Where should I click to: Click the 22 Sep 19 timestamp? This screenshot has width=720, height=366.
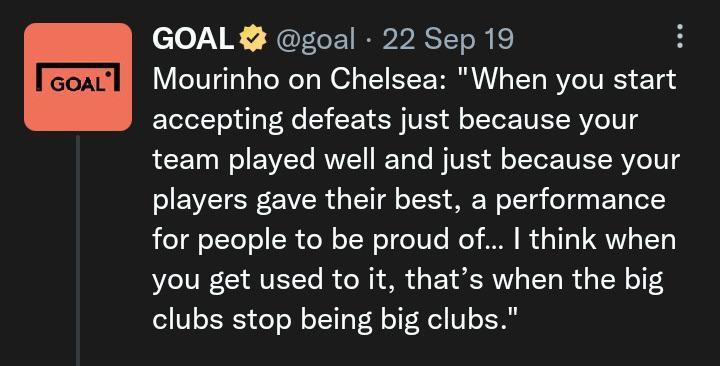coord(448,39)
